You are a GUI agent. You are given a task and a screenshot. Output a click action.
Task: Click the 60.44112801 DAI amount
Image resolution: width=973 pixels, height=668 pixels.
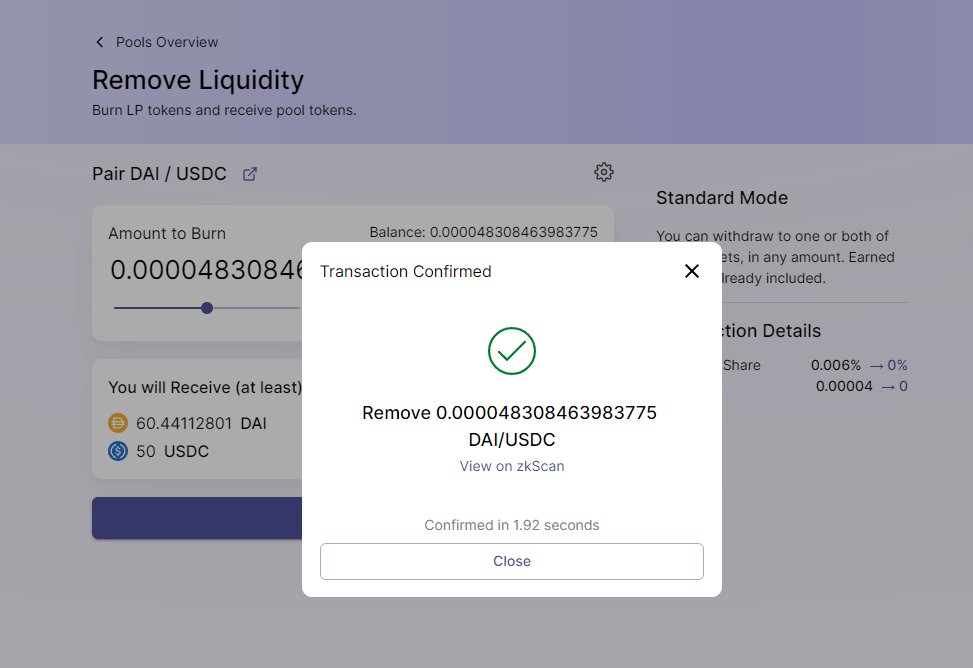point(201,423)
